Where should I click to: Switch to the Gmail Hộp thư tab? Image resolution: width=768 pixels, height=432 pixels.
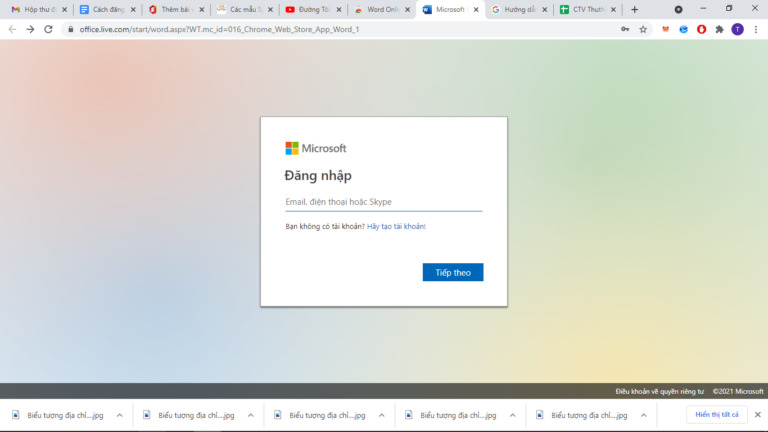pyautogui.click(x=35, y=9)
